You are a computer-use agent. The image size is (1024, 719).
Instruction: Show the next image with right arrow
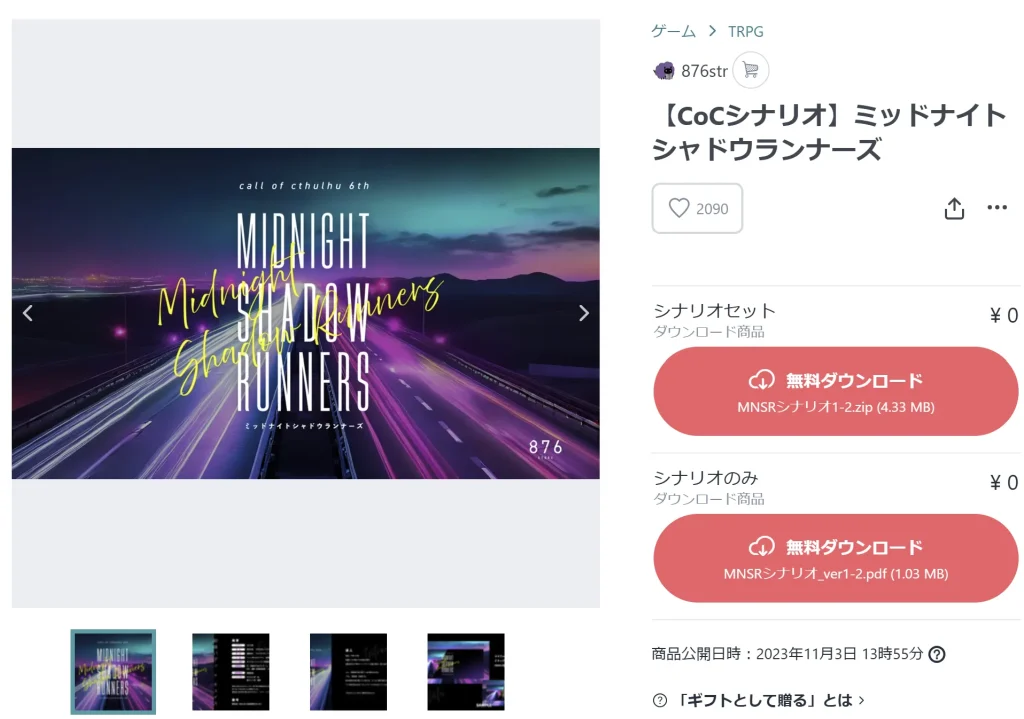[x=584, y=313]
